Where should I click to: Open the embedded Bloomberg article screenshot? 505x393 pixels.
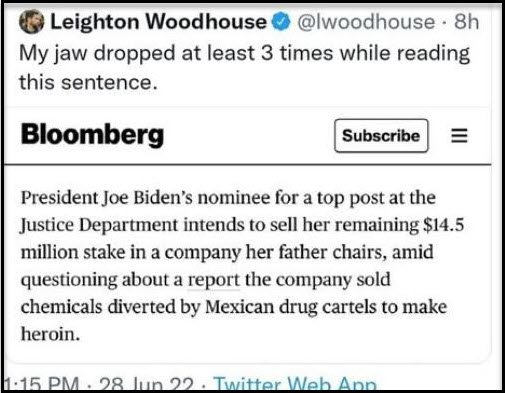(x=248, y=235)
